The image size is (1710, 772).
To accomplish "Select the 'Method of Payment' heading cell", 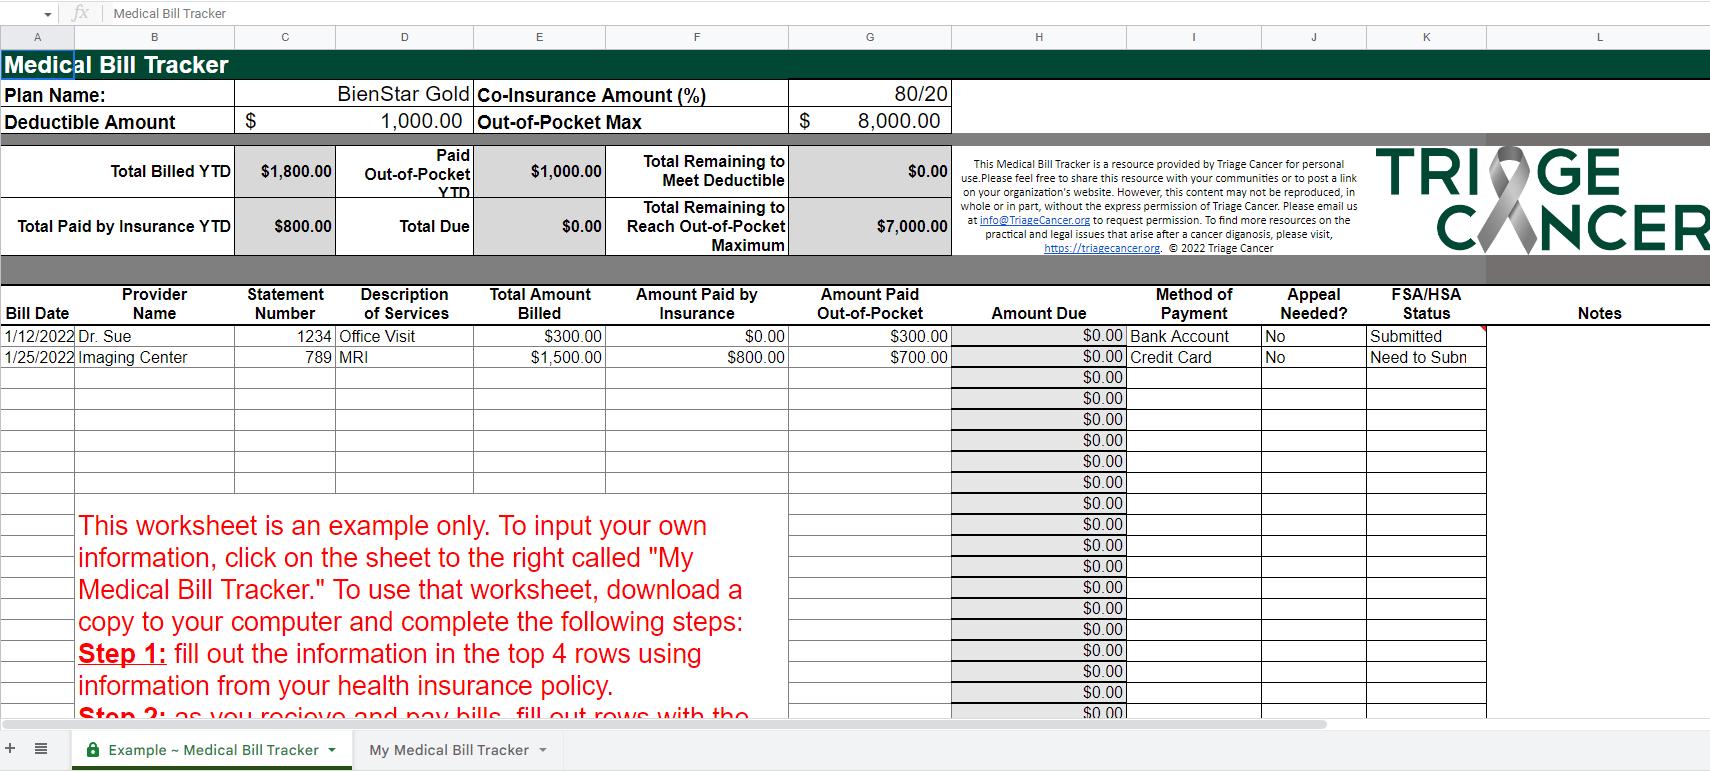I will click(x=1194, y=305).
